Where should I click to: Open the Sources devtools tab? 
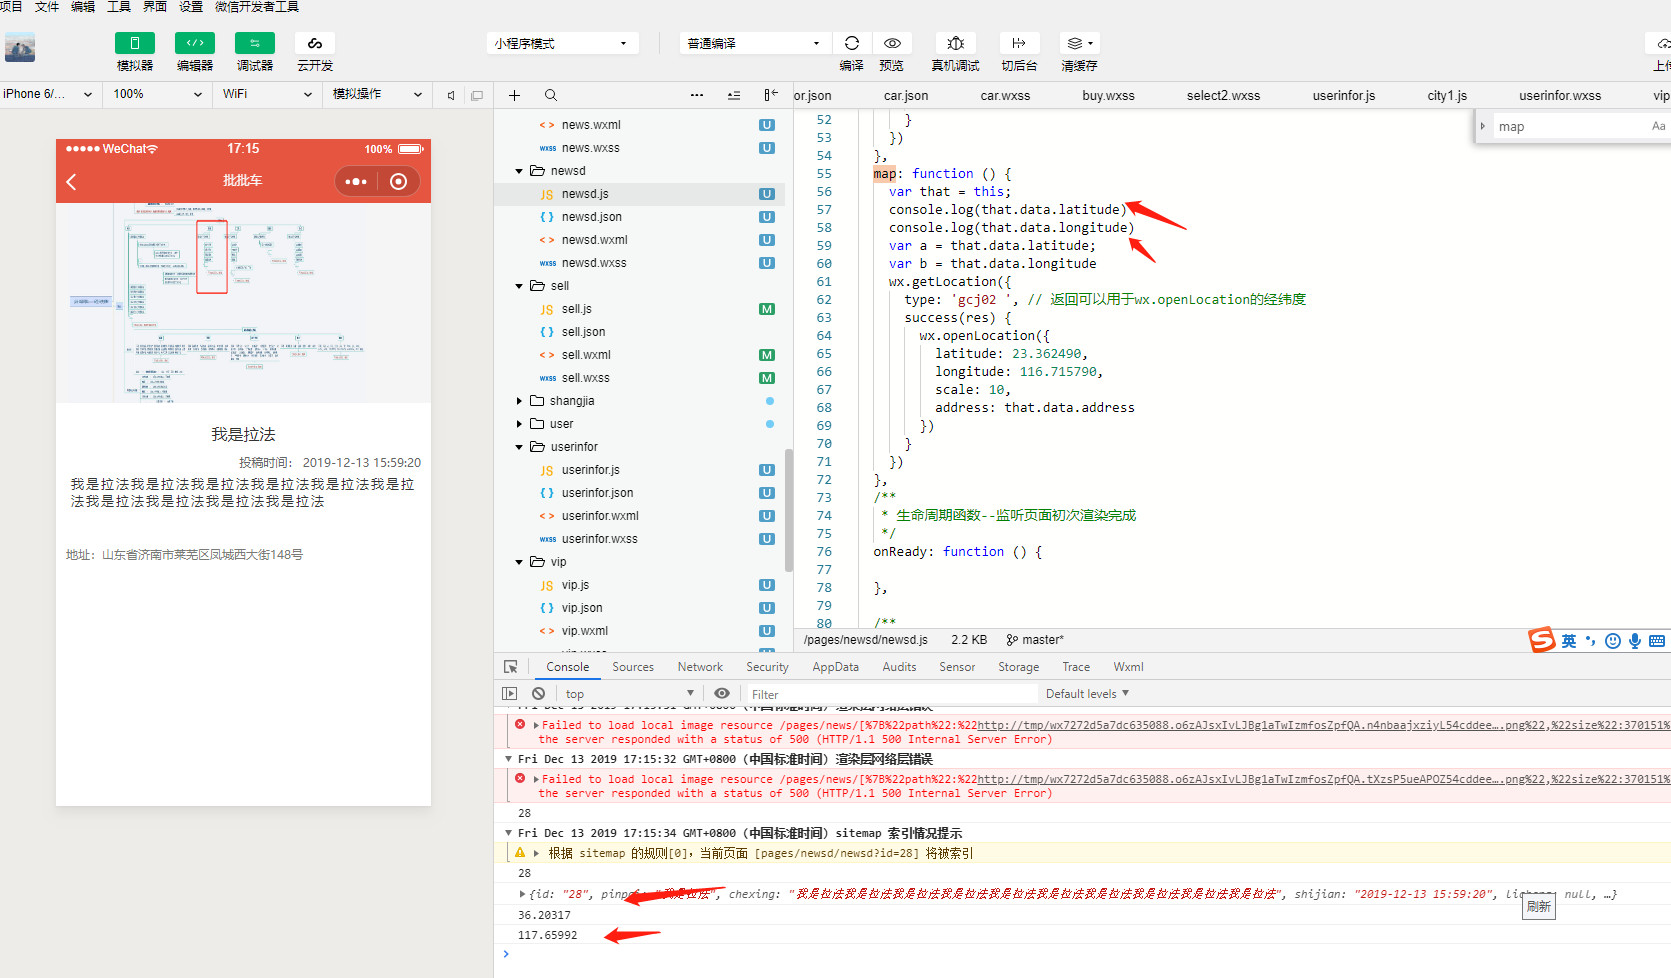(633, 667)
